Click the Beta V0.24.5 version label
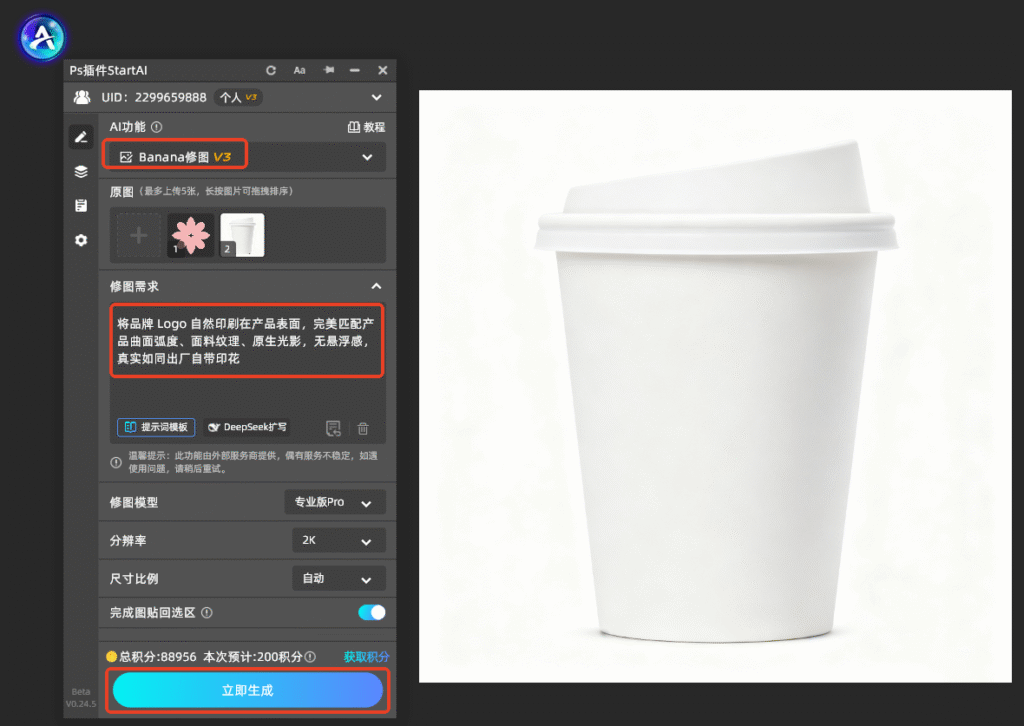 coord(81,698)
